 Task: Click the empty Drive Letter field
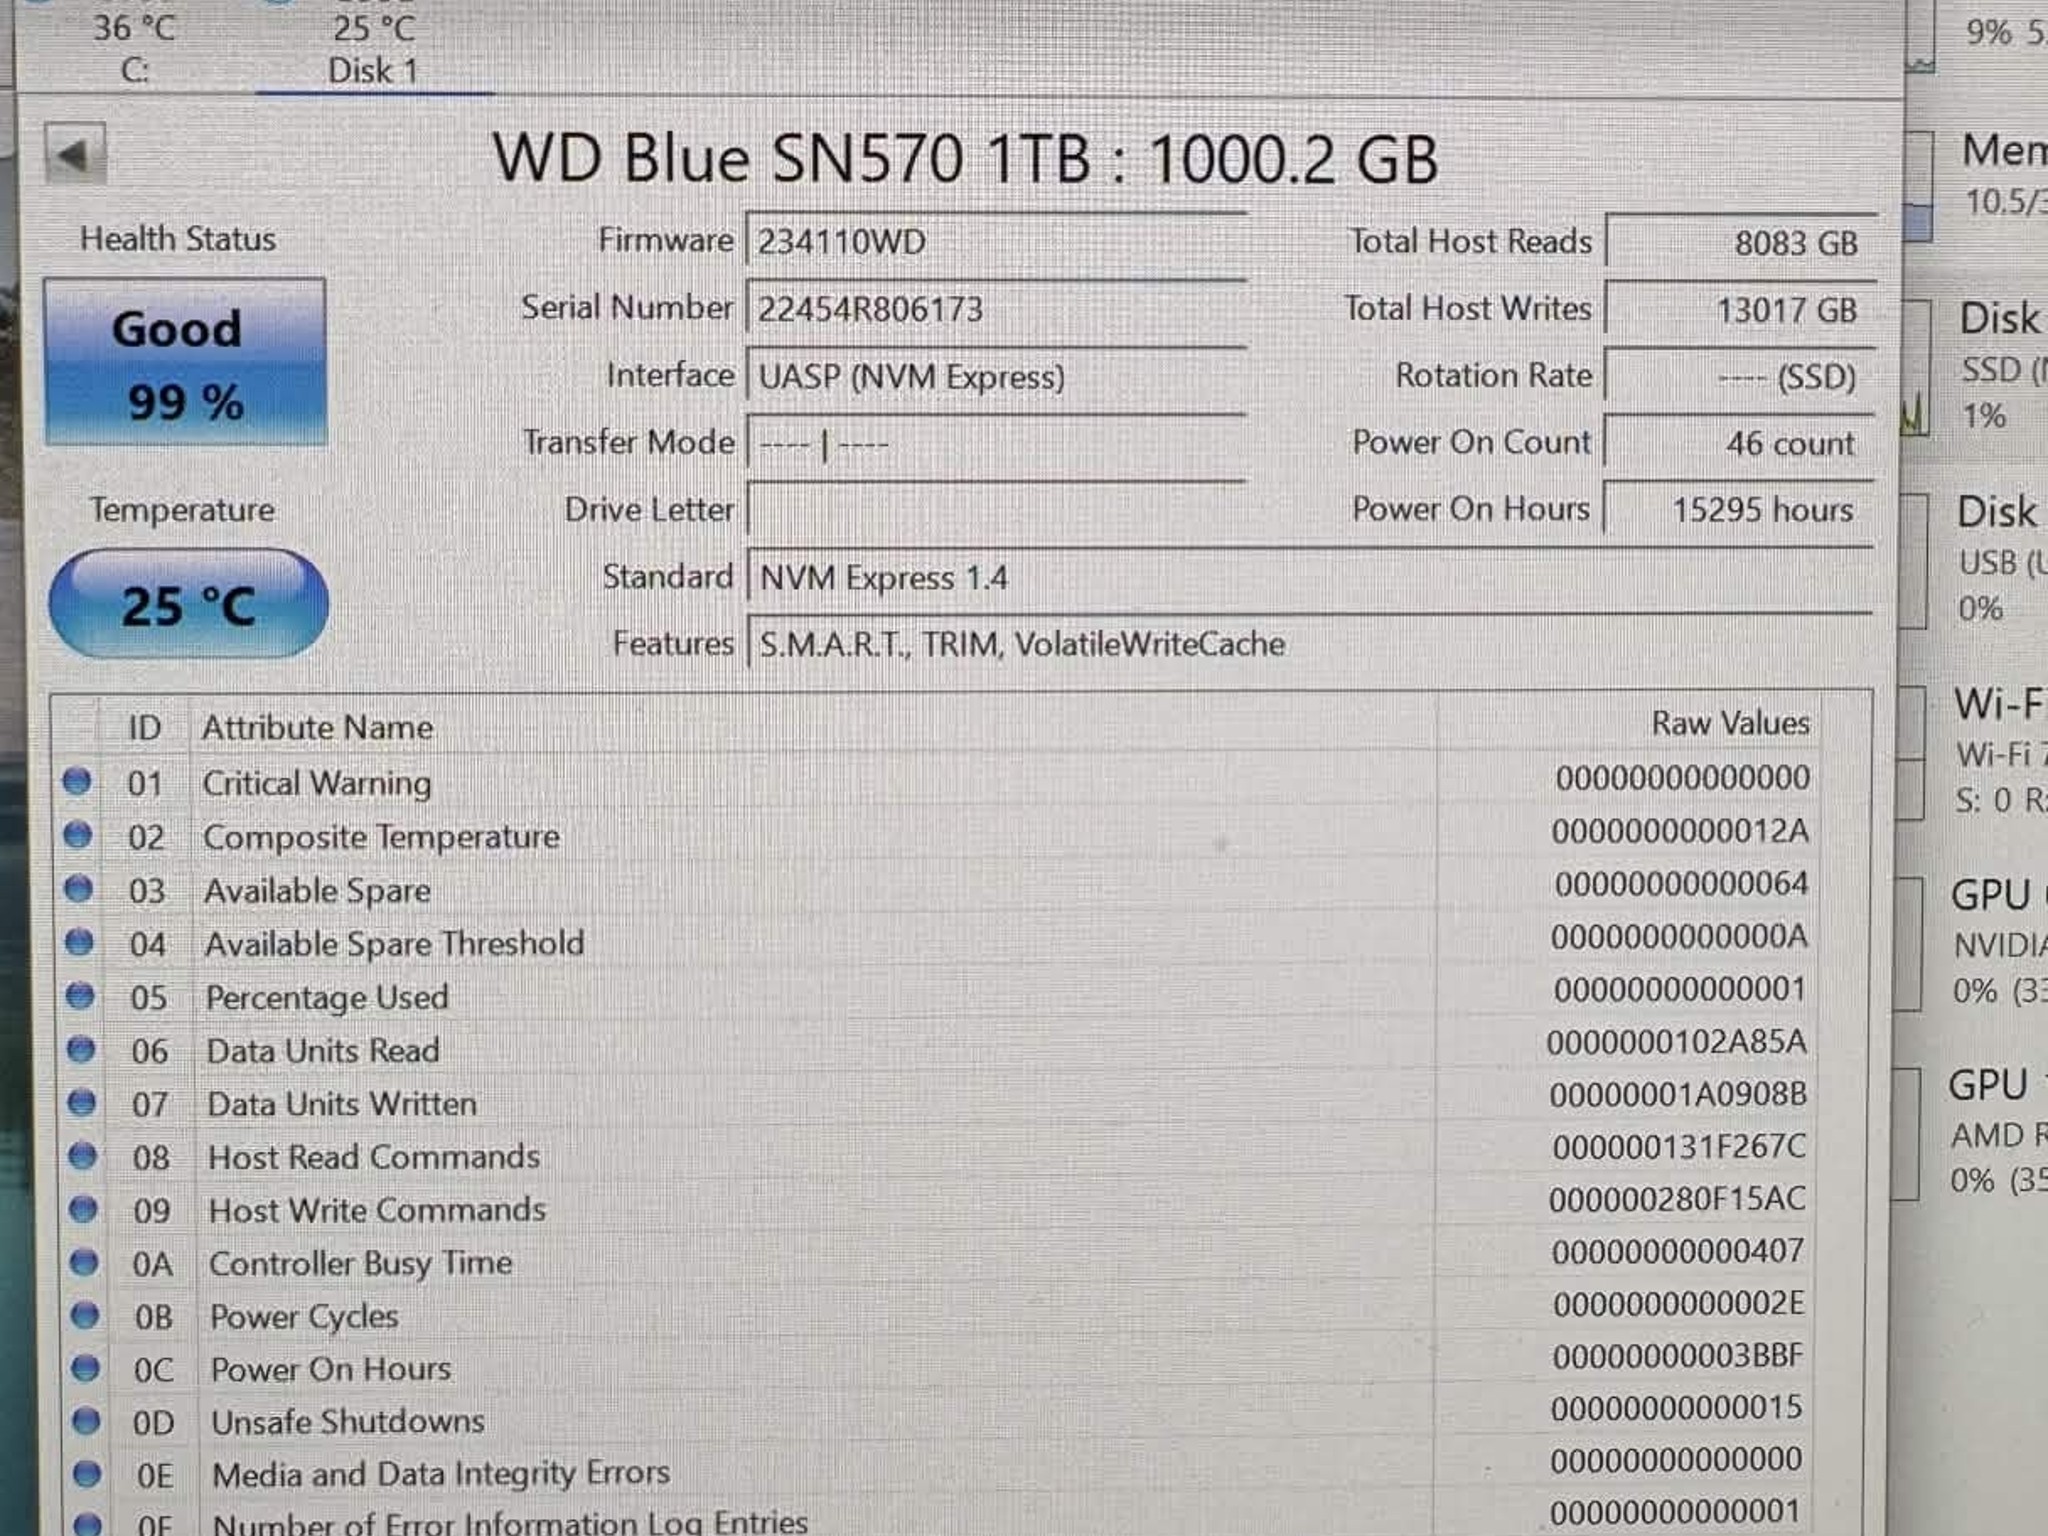(996, 510)
